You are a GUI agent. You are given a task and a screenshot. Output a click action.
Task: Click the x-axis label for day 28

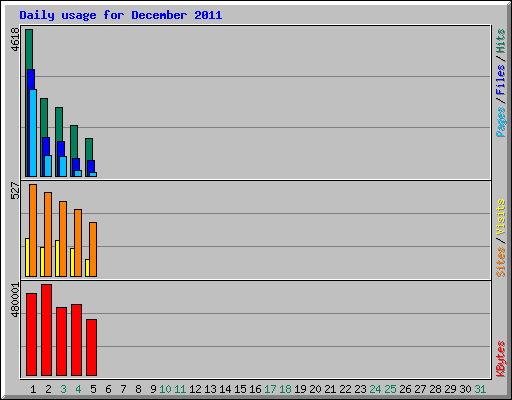tap(435, 389)
